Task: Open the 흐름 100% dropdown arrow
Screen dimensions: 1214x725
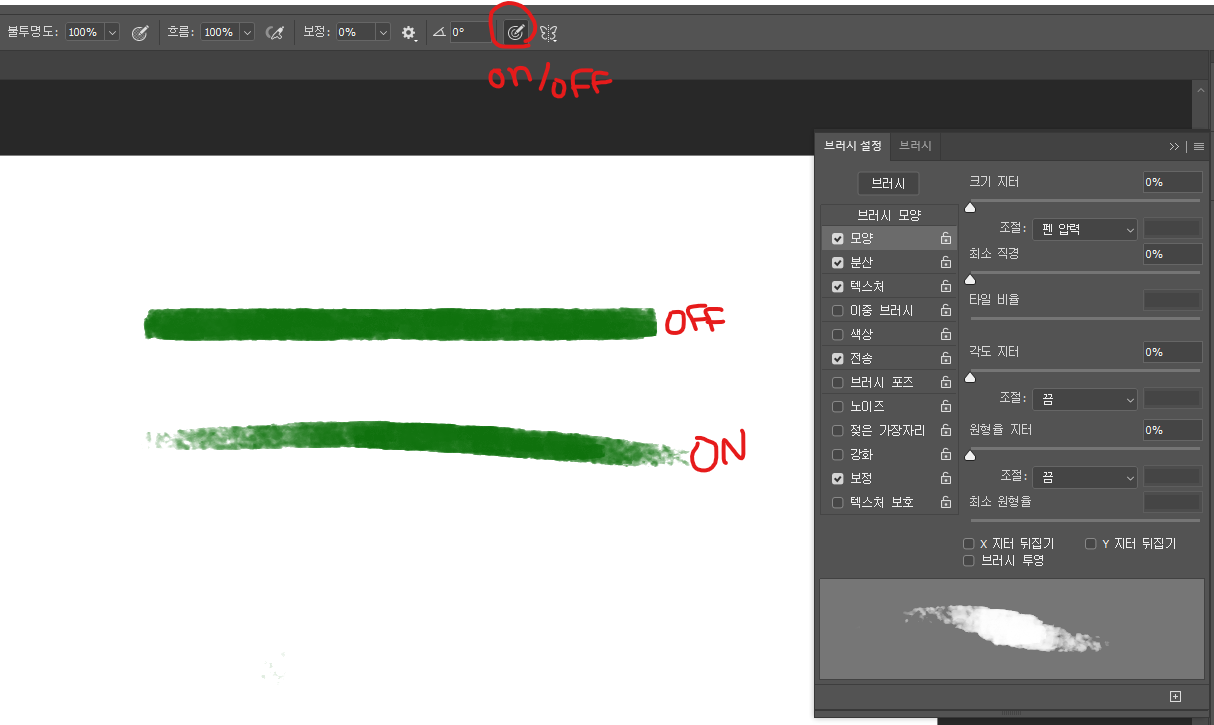Action: [x=247, y=32]
